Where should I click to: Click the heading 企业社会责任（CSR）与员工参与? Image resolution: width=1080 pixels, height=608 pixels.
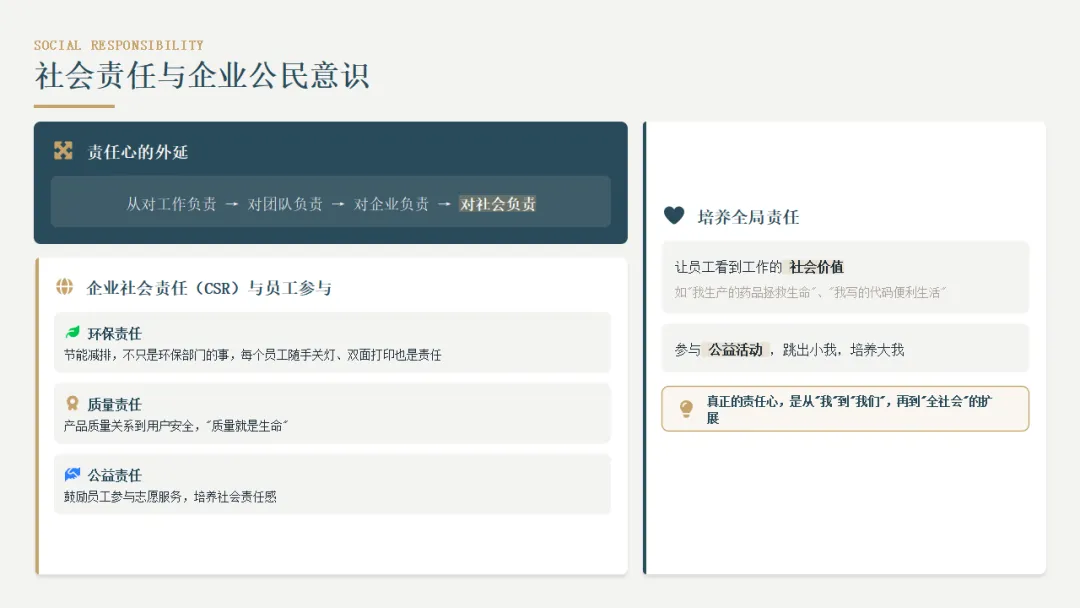tap(209, 288)
